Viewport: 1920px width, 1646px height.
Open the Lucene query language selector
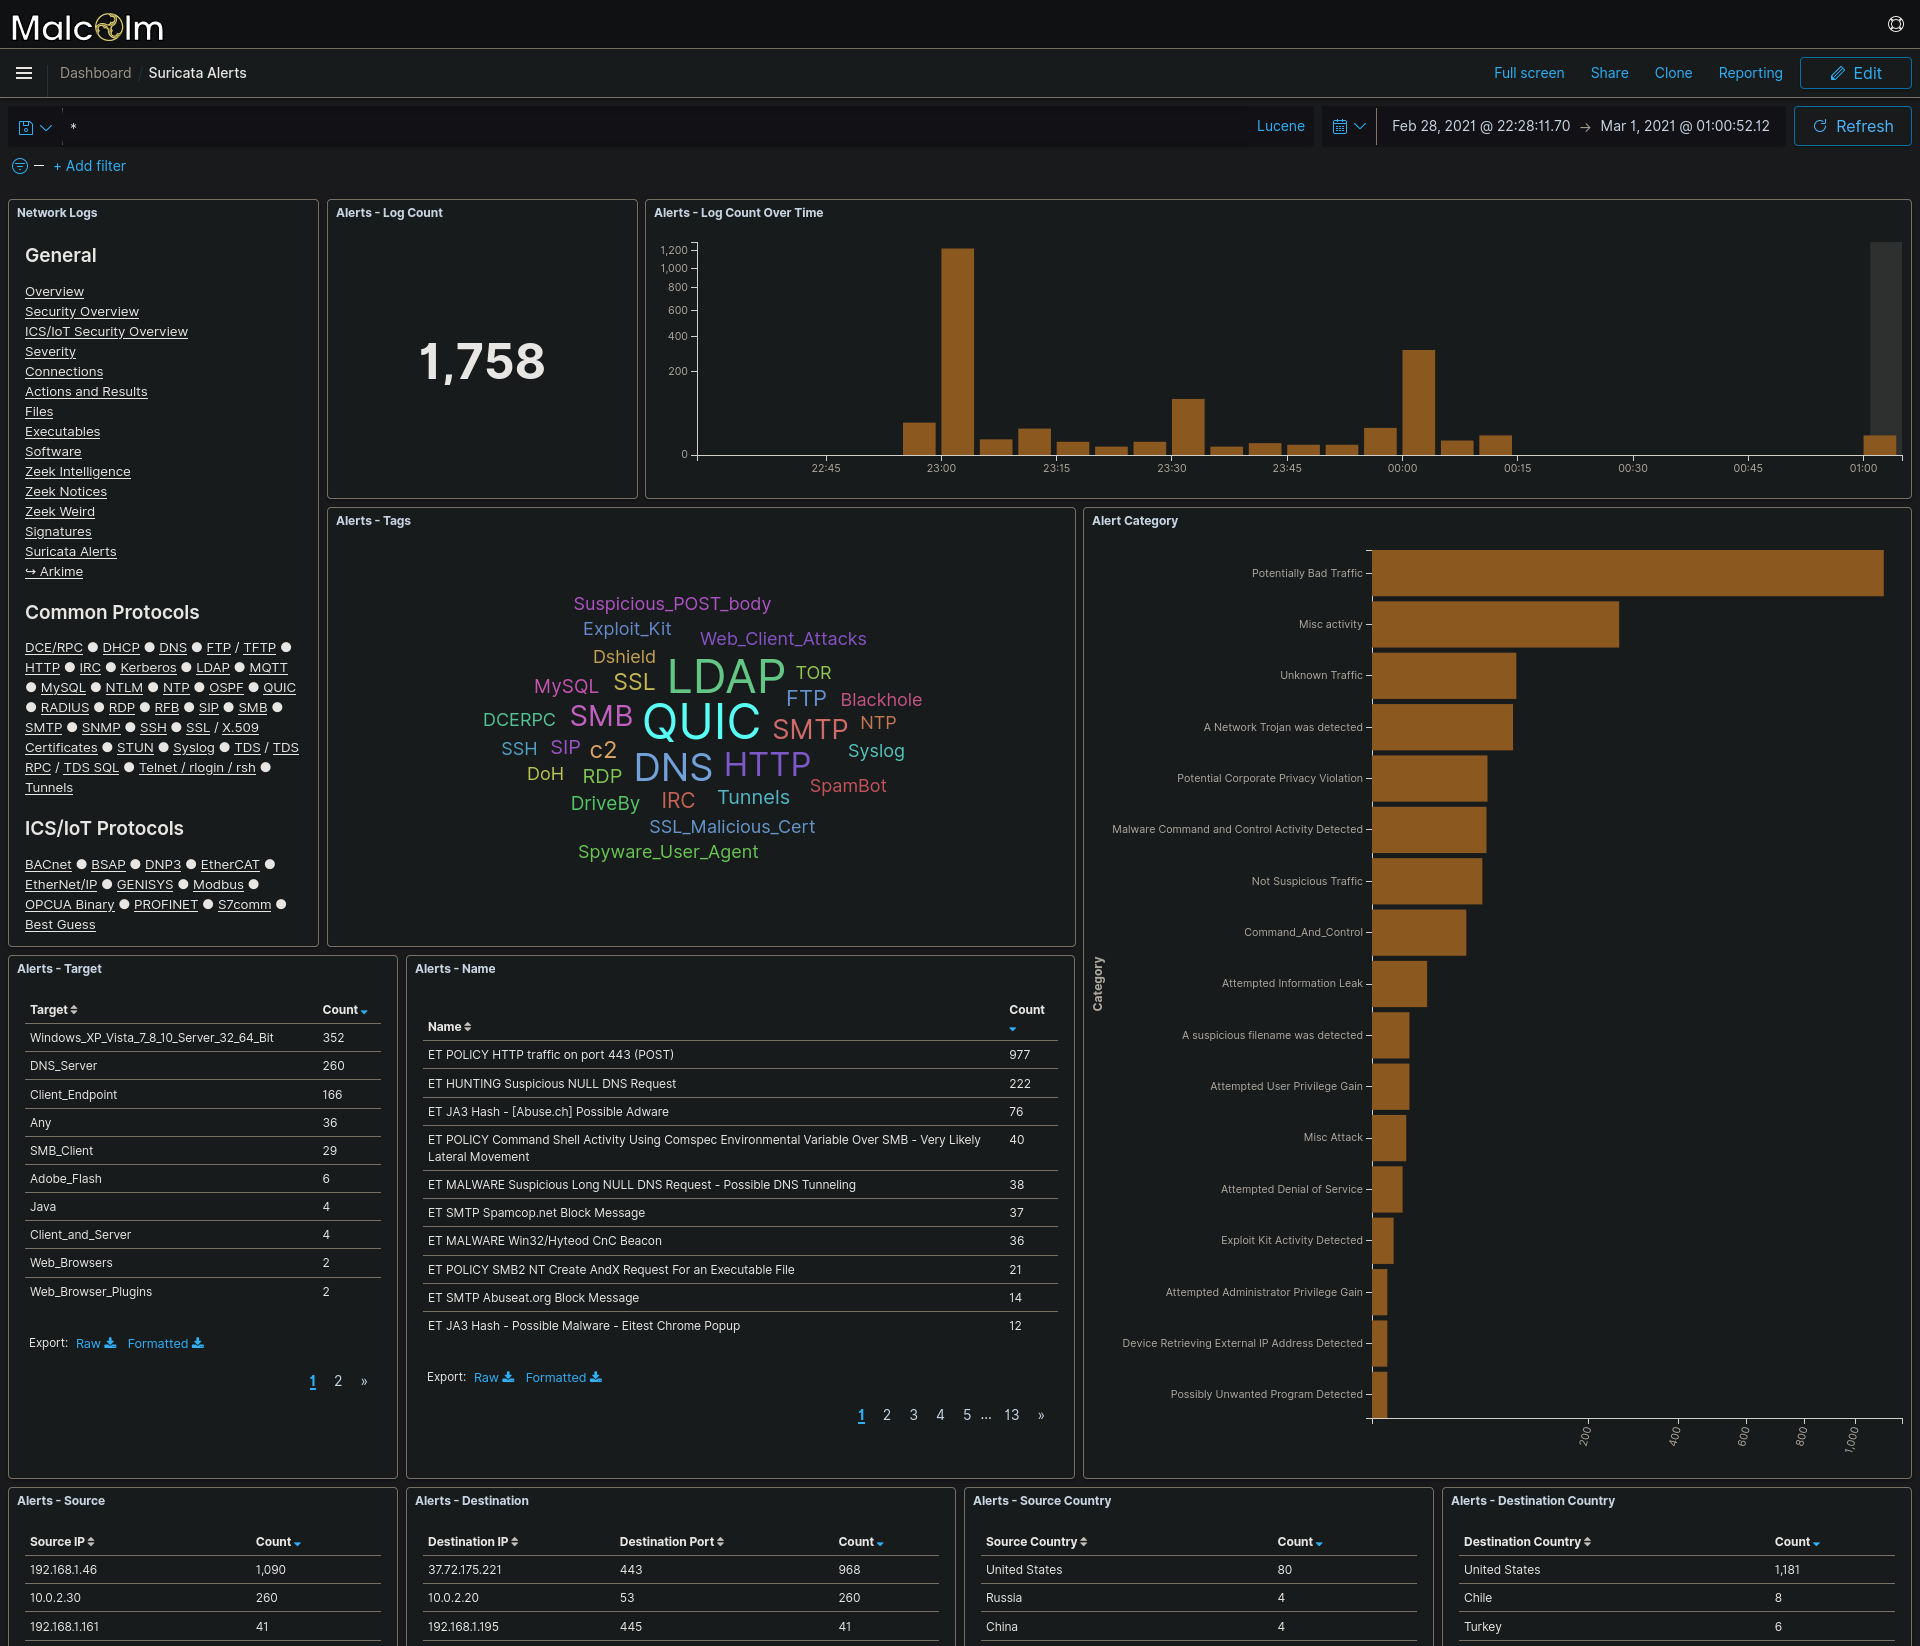click(x=1280, y=125)
